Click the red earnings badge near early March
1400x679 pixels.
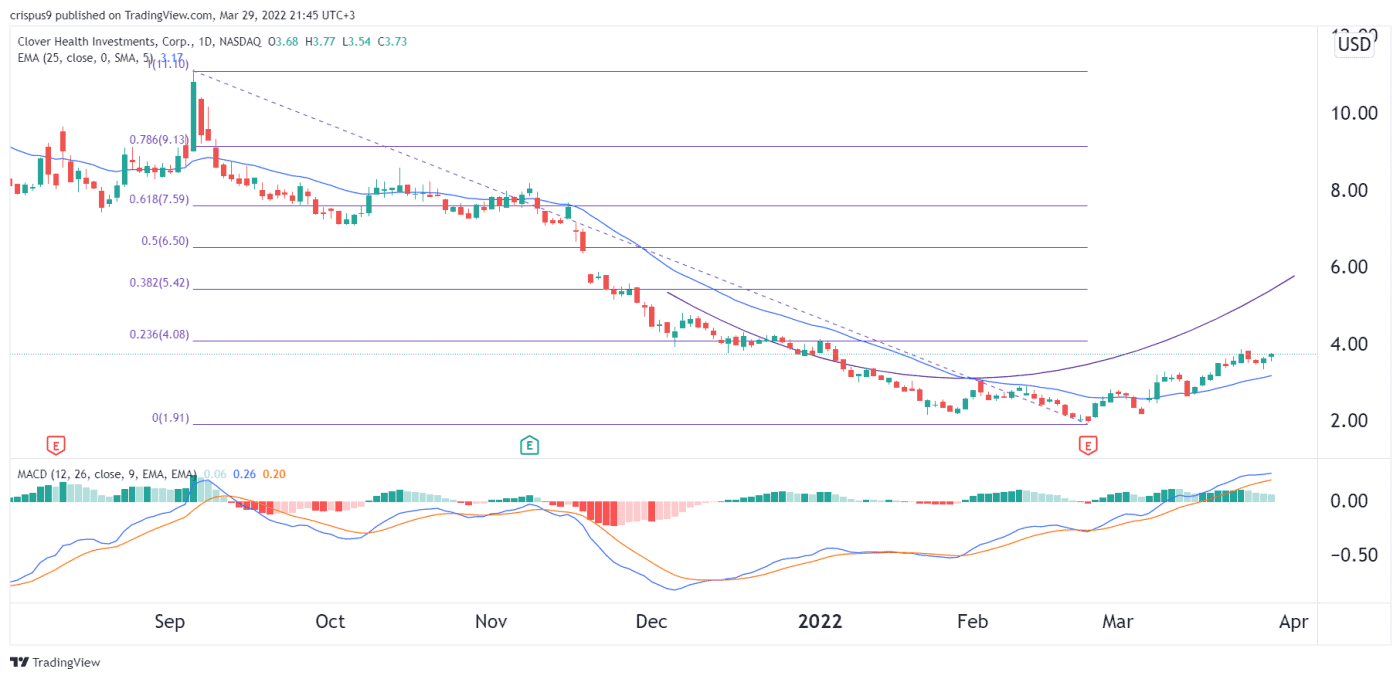tap(1090, 444)
